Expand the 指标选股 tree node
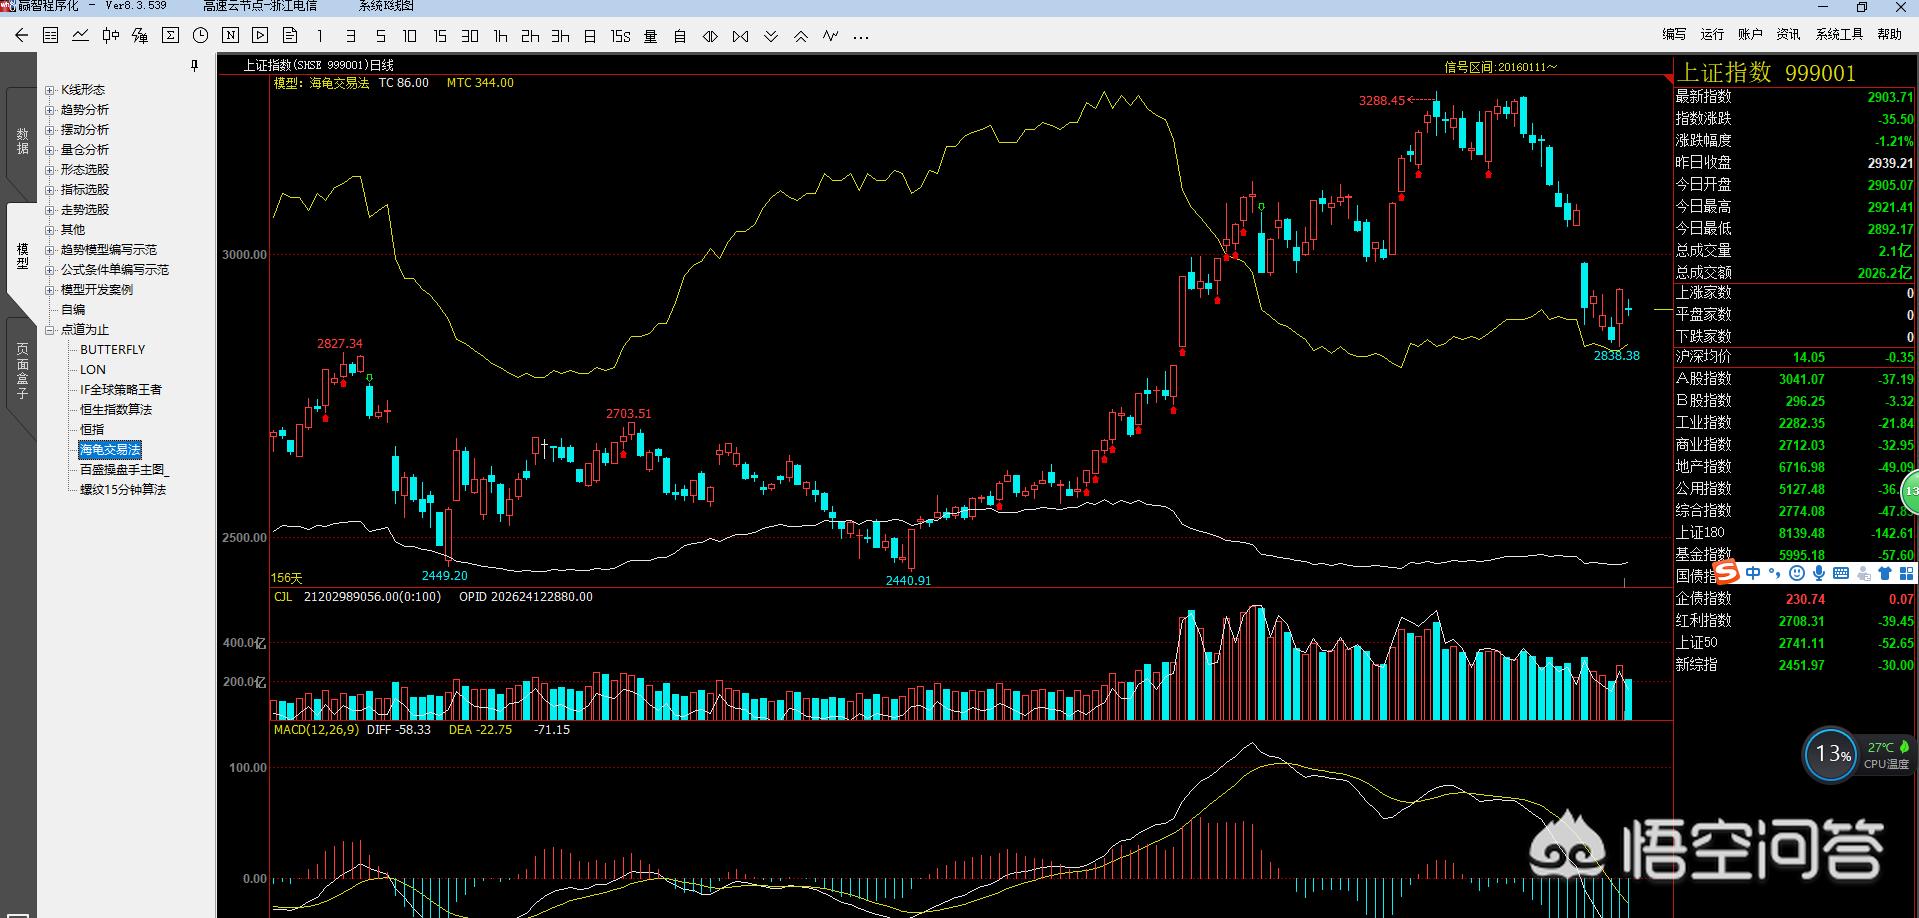The image size is (1919, 918). (50, 190)
